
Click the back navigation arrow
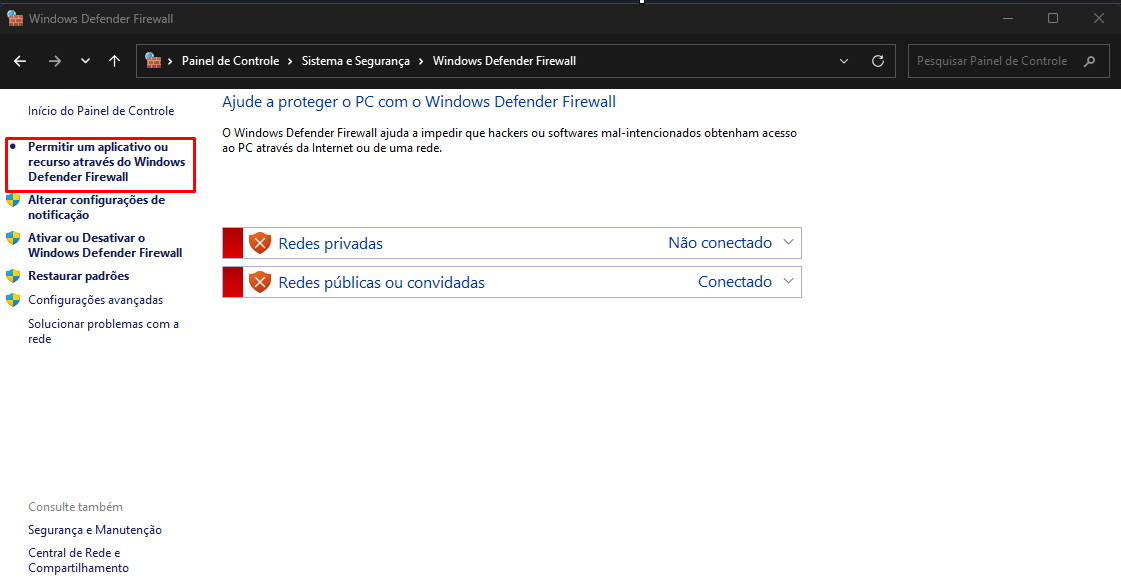click(x=20, y=61)
